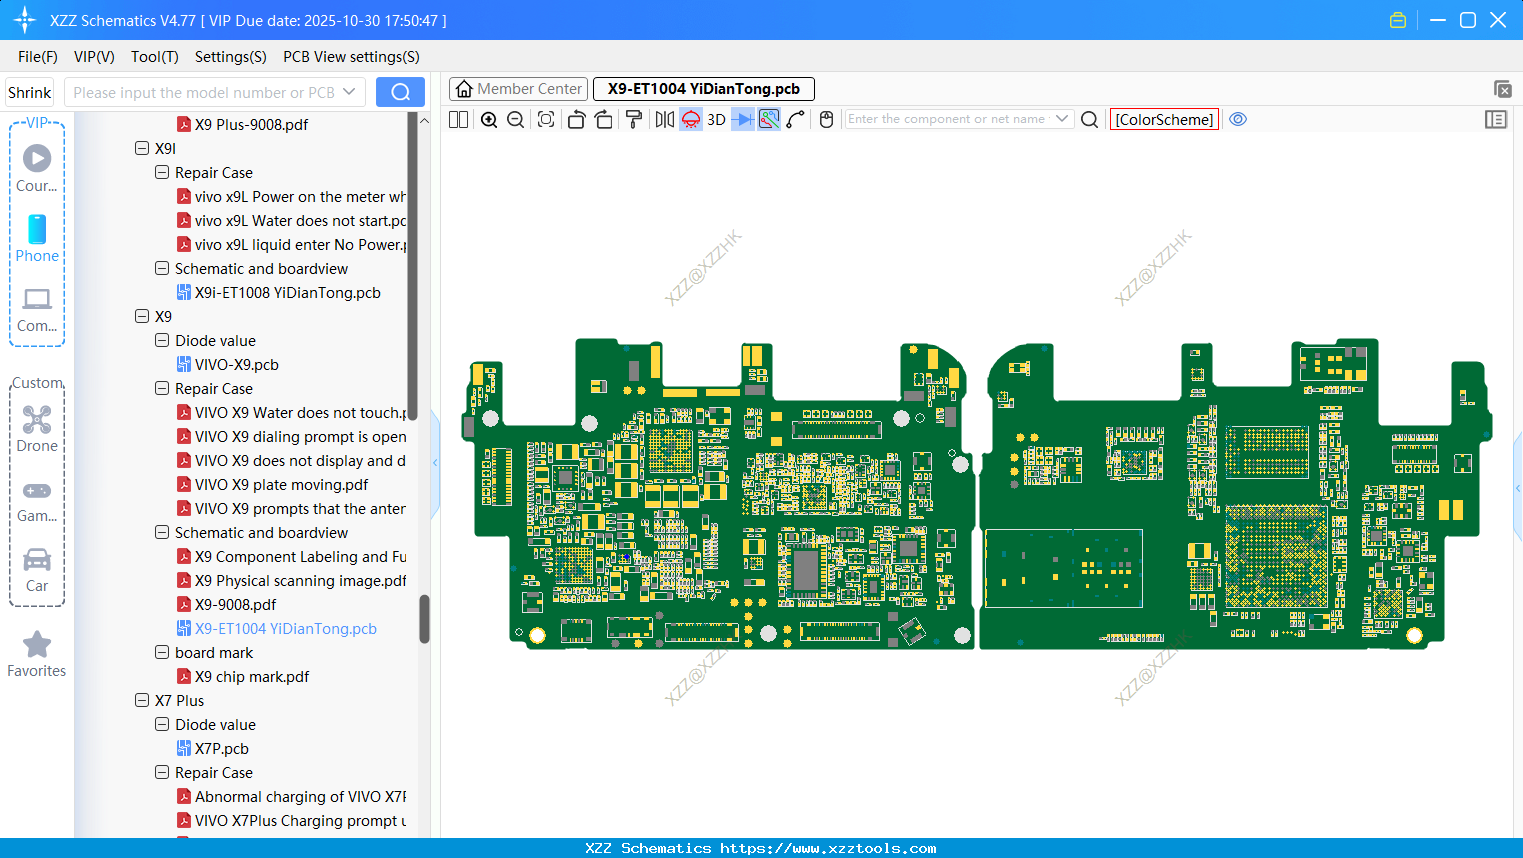This screenshot has height=858, width=1523.
Task: Open the Drone category in sidebar
Action: point(37,429)
